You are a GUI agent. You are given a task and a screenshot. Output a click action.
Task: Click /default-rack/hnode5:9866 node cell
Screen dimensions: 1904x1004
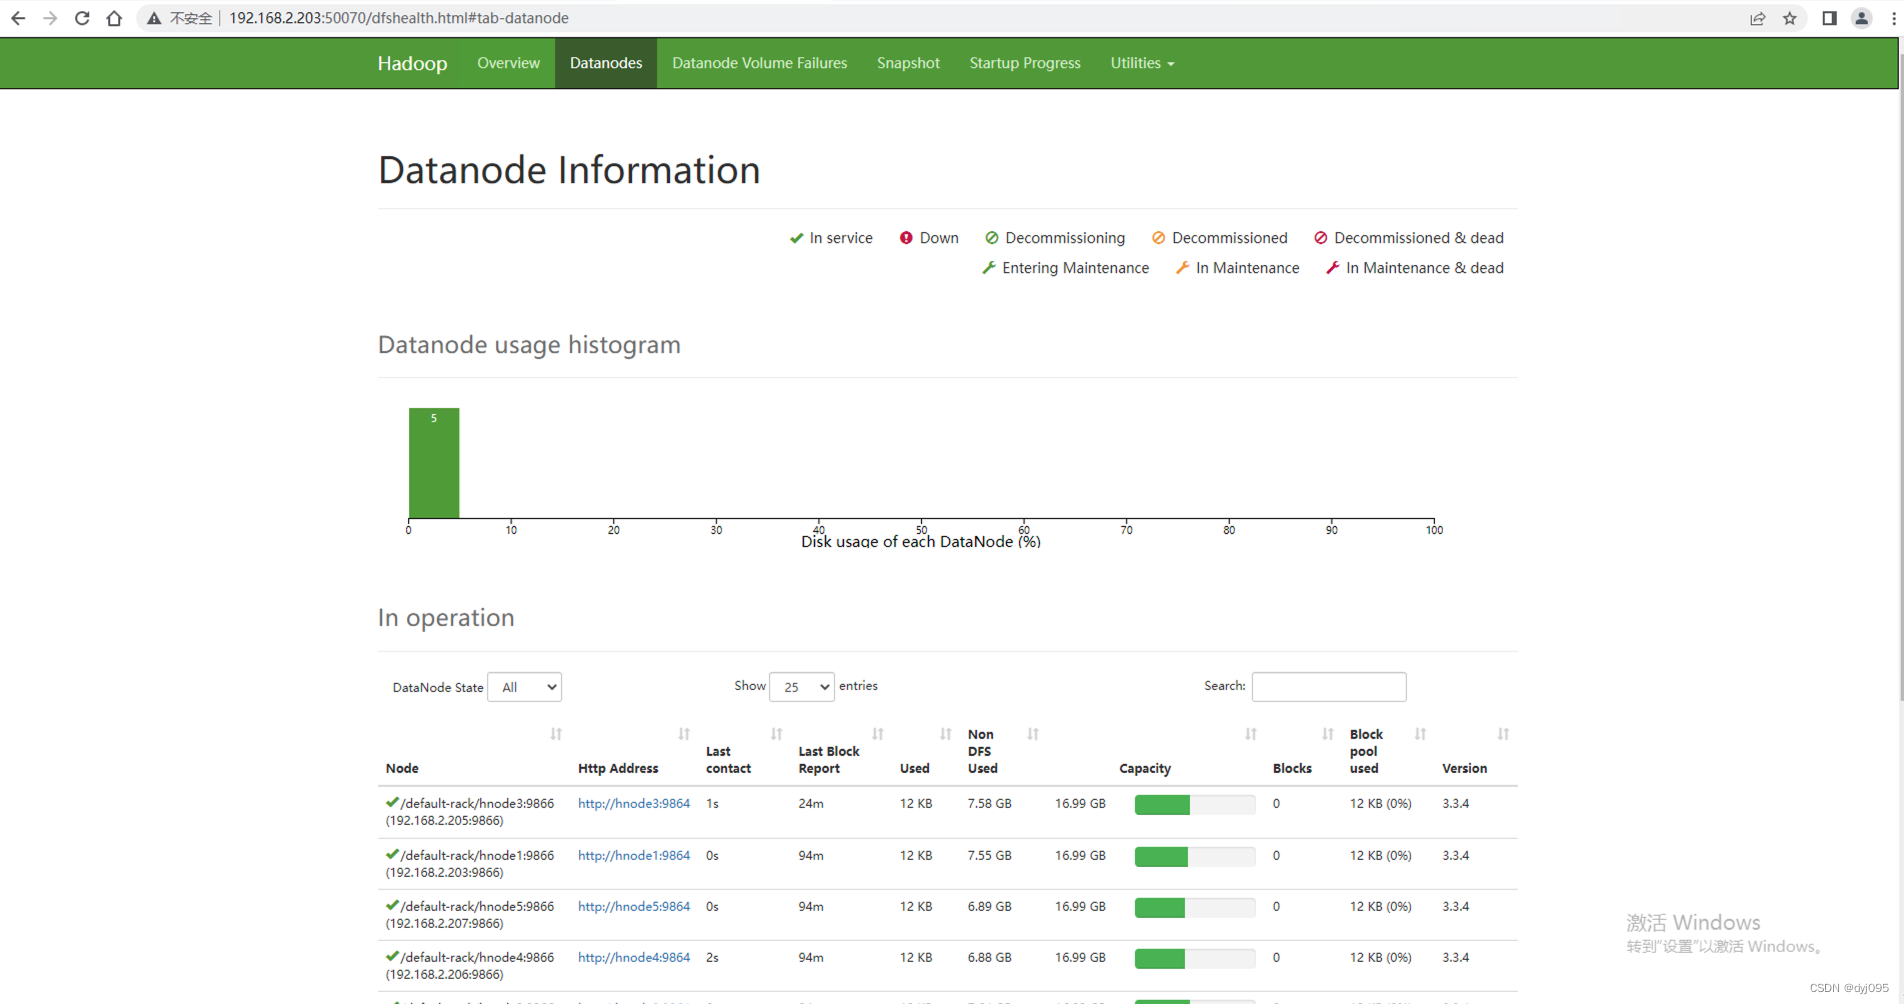[470, 915]
